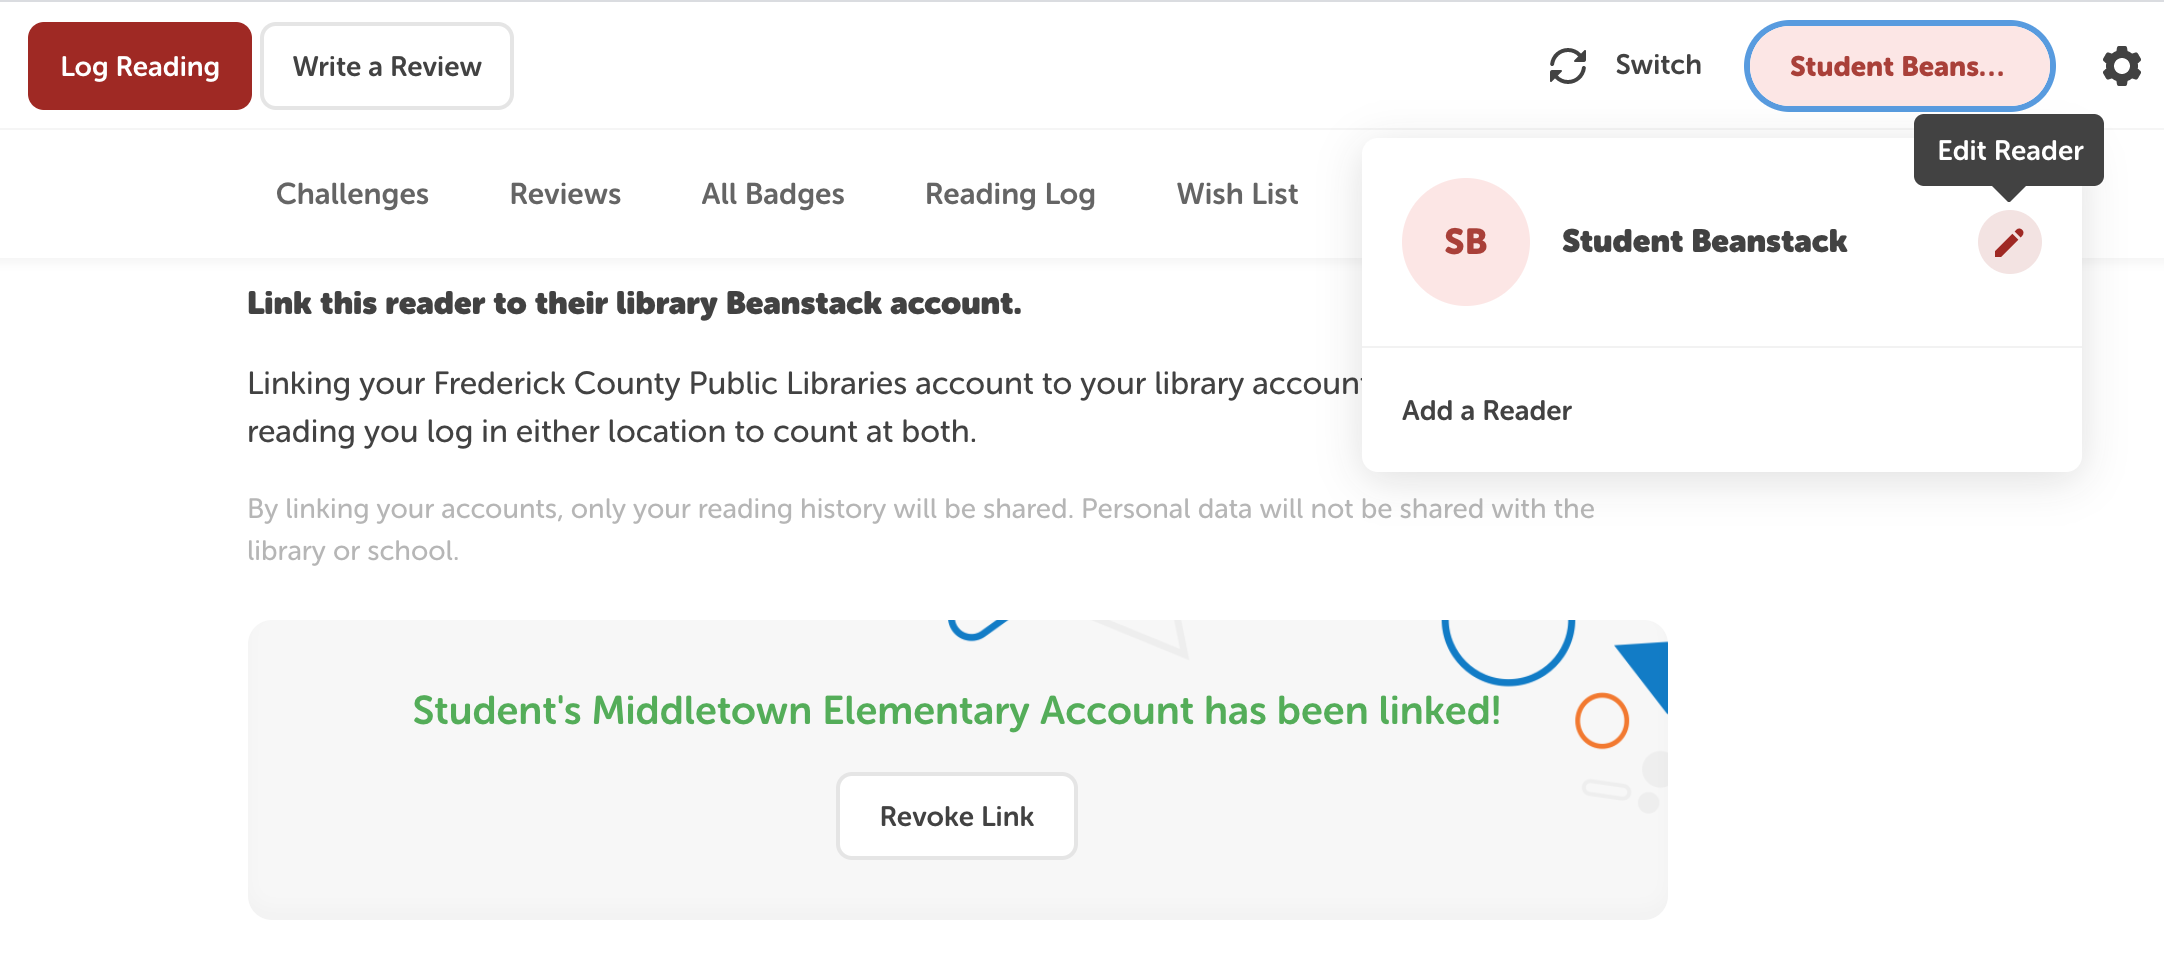
Task: Switch to the Reading Log tab
Action: 1010,194
